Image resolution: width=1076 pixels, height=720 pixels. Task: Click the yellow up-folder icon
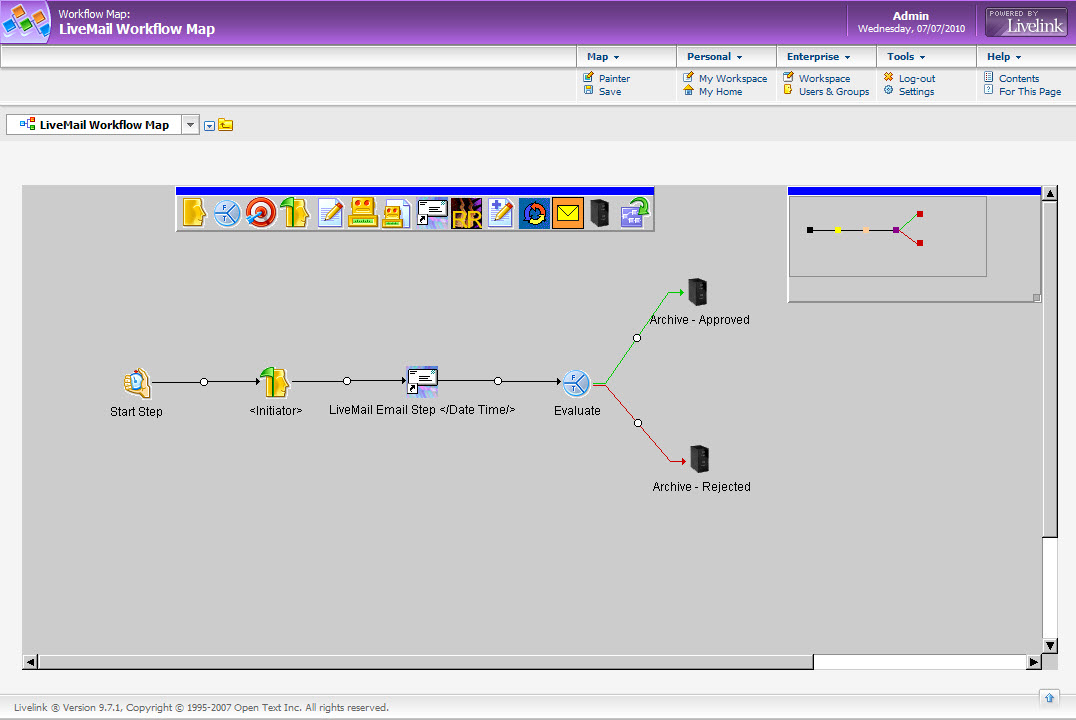pos(226,125)
